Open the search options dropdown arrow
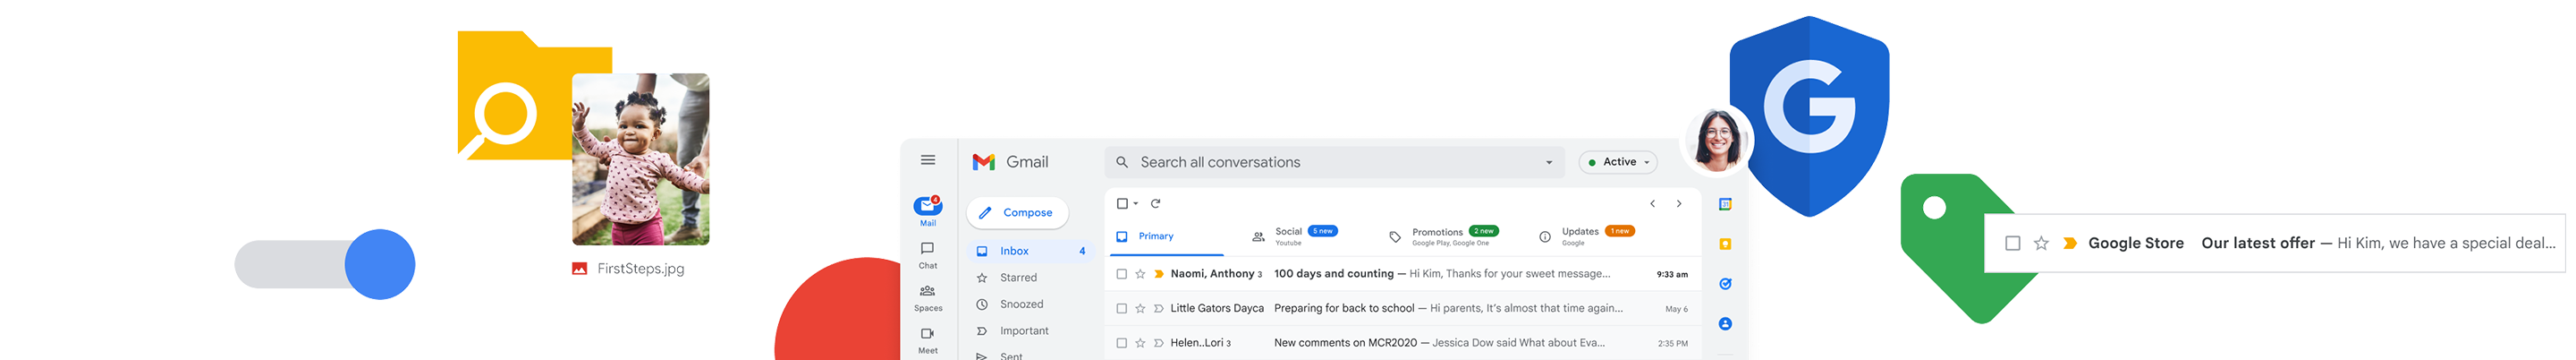 click(1549, 162)
